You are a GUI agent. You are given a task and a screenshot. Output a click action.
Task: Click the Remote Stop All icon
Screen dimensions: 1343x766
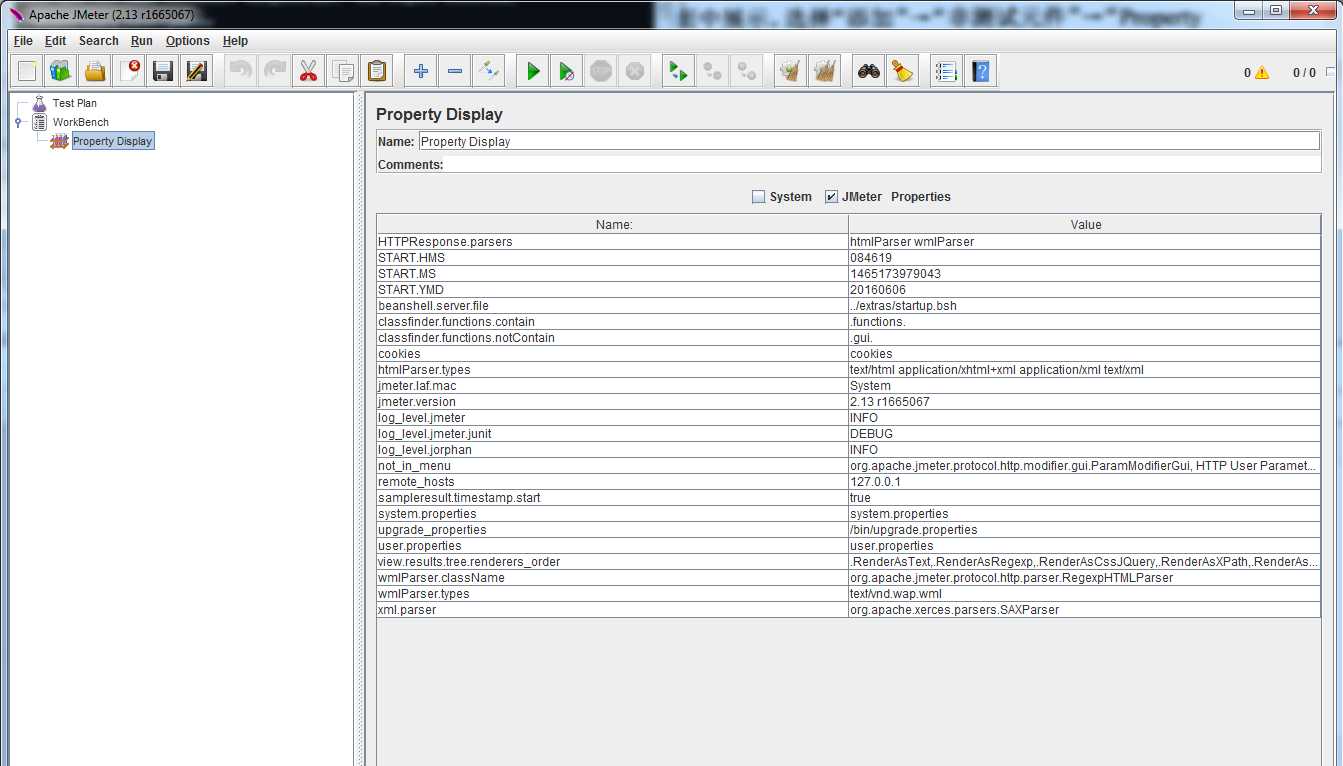point(713,71)
